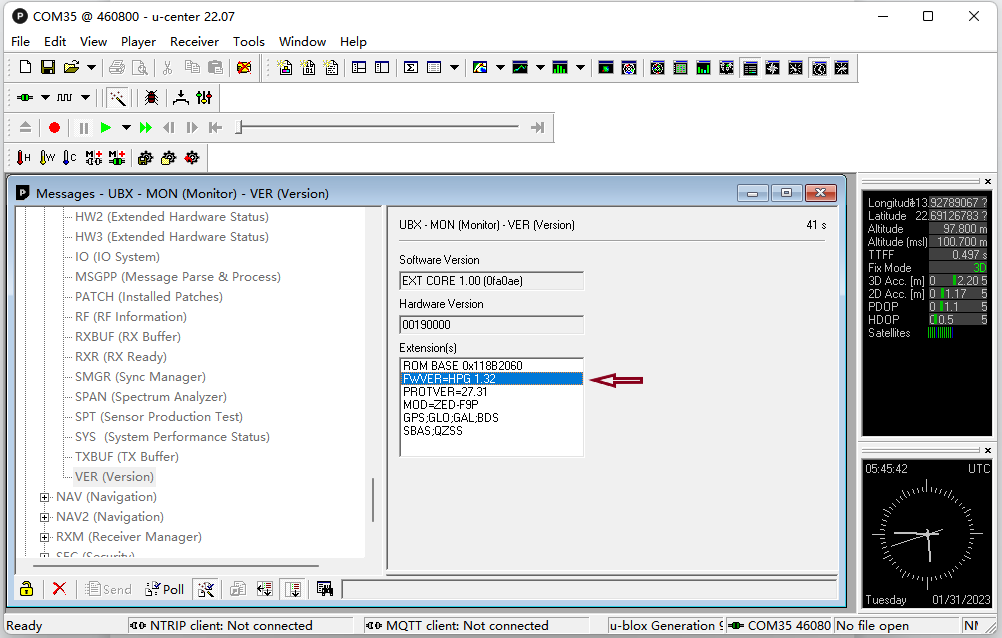Open the Edit menu

pos(55,42)
